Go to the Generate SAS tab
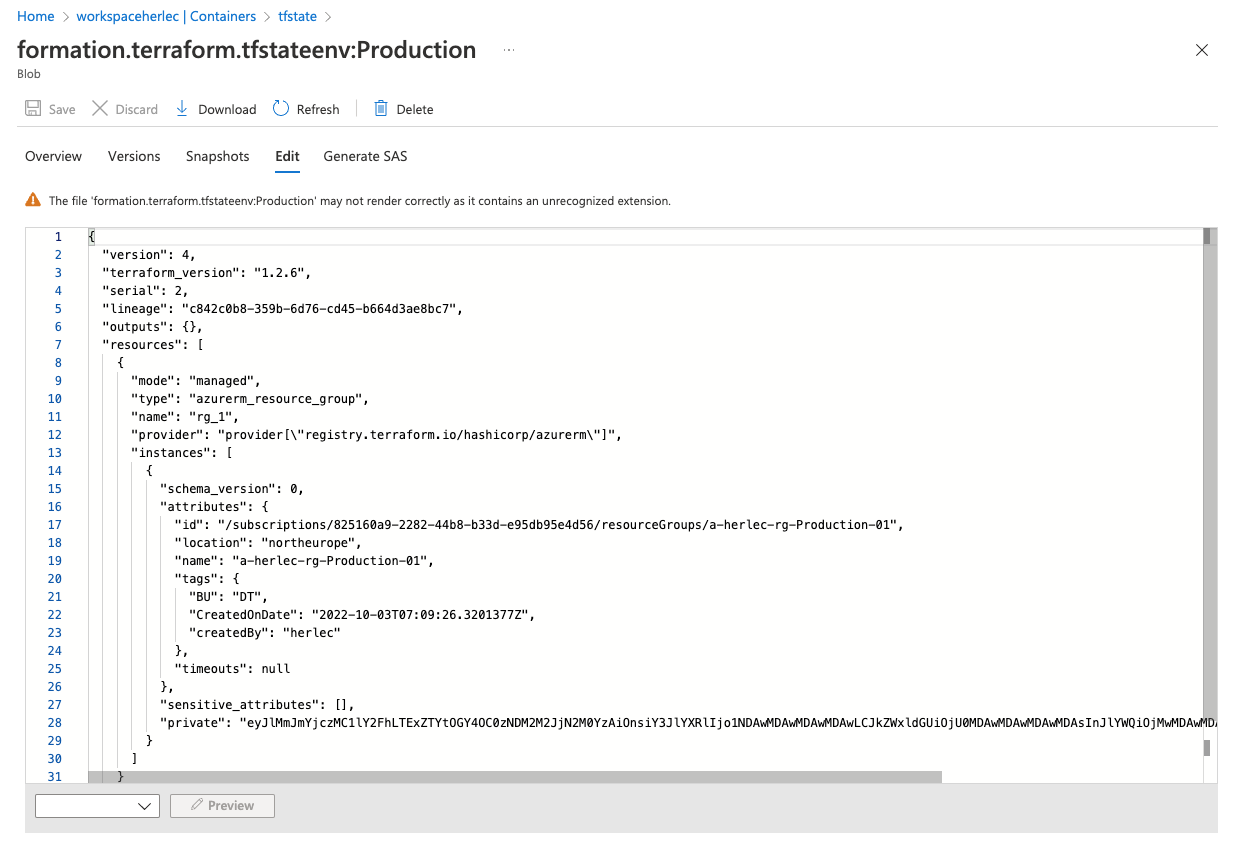 point(365,156)
